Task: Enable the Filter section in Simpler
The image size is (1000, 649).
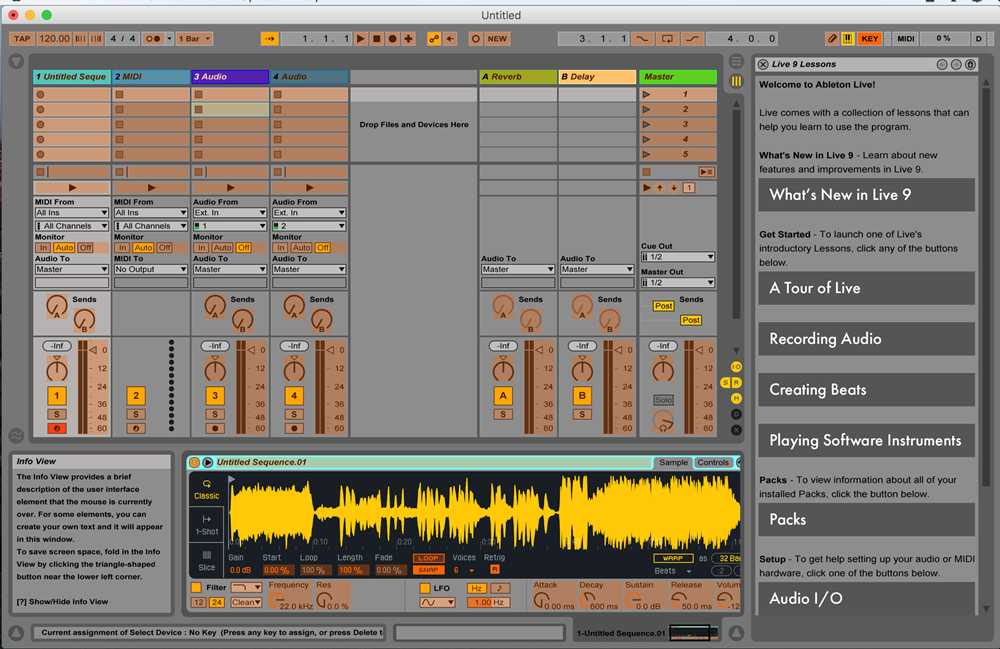Action: click(196, 588)
